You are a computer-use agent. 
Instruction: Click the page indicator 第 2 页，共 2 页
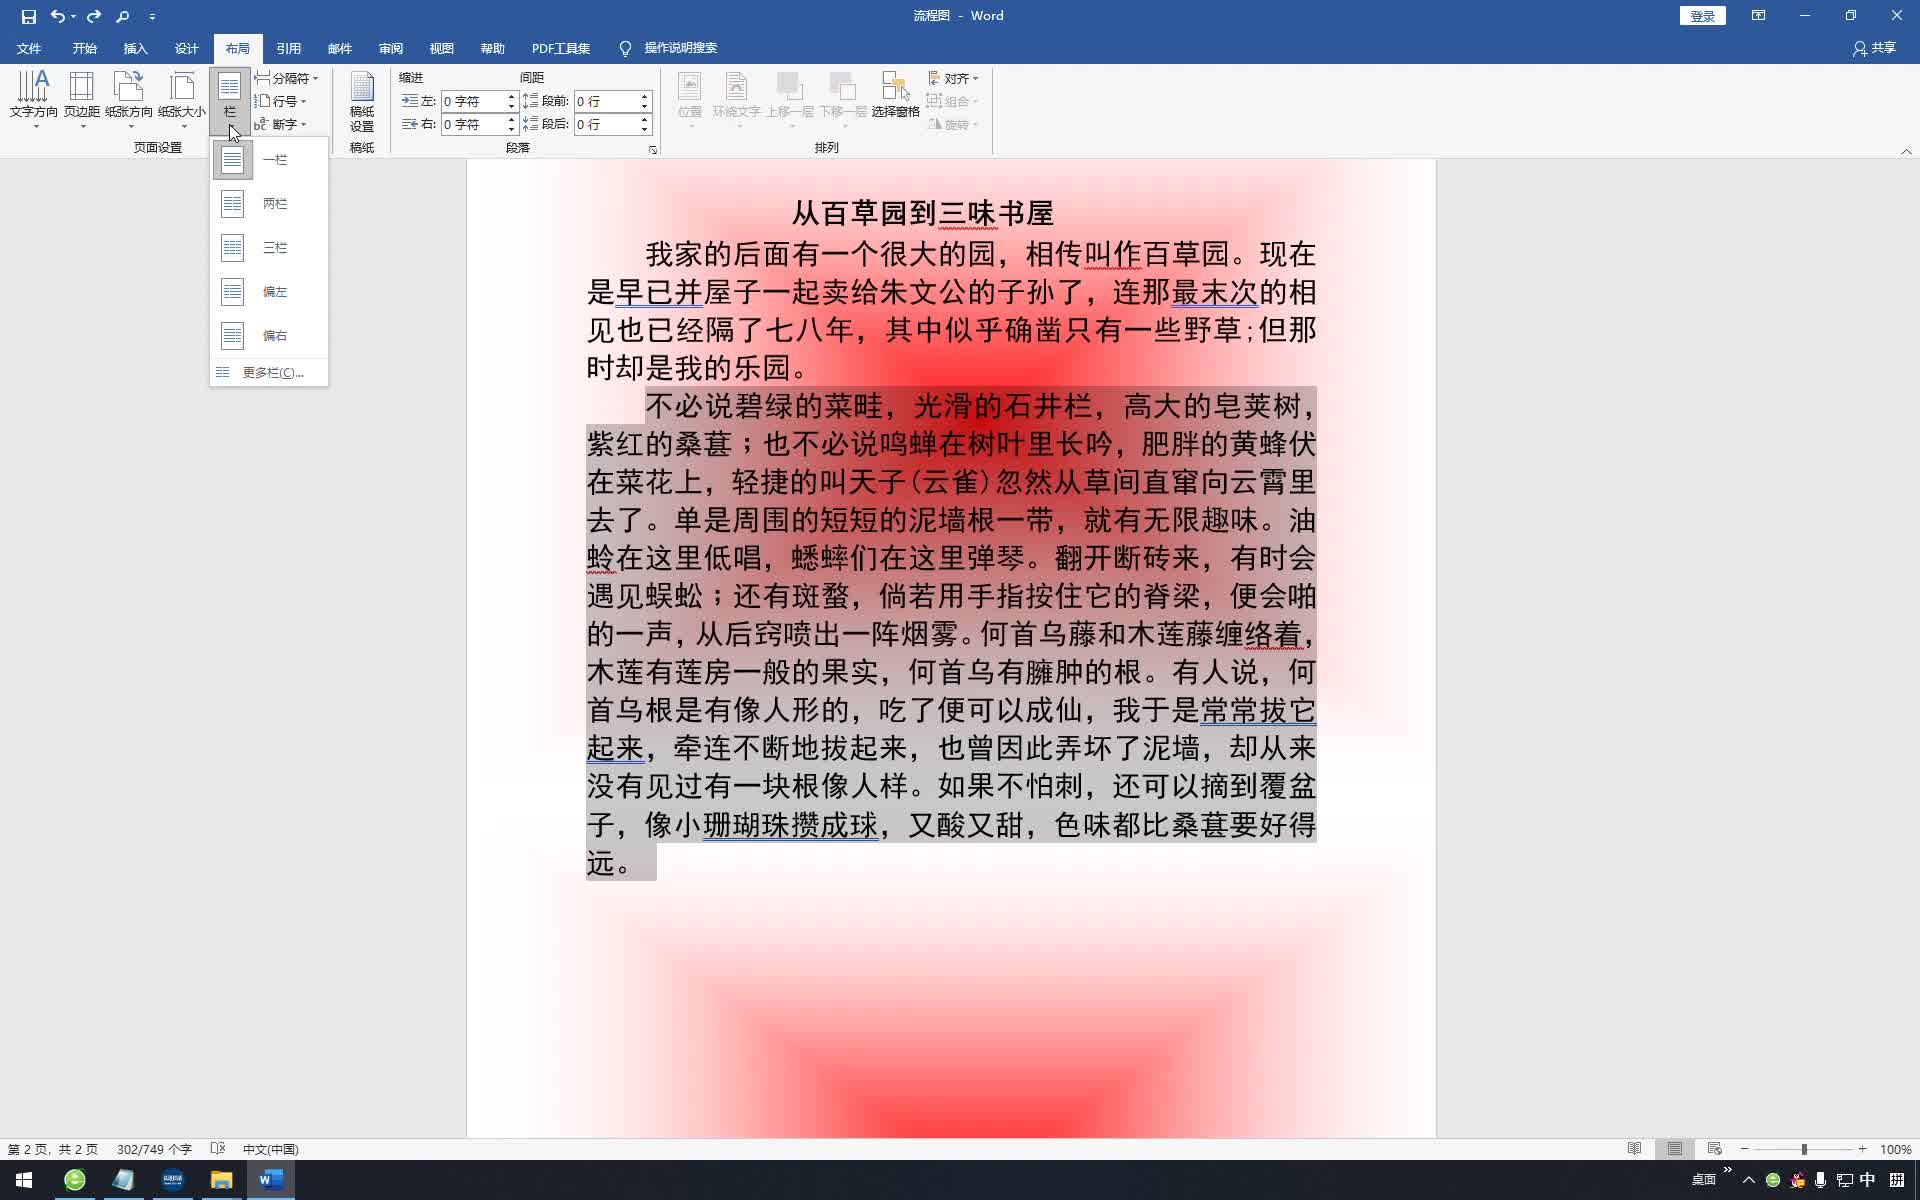[x=53, y=1149]
